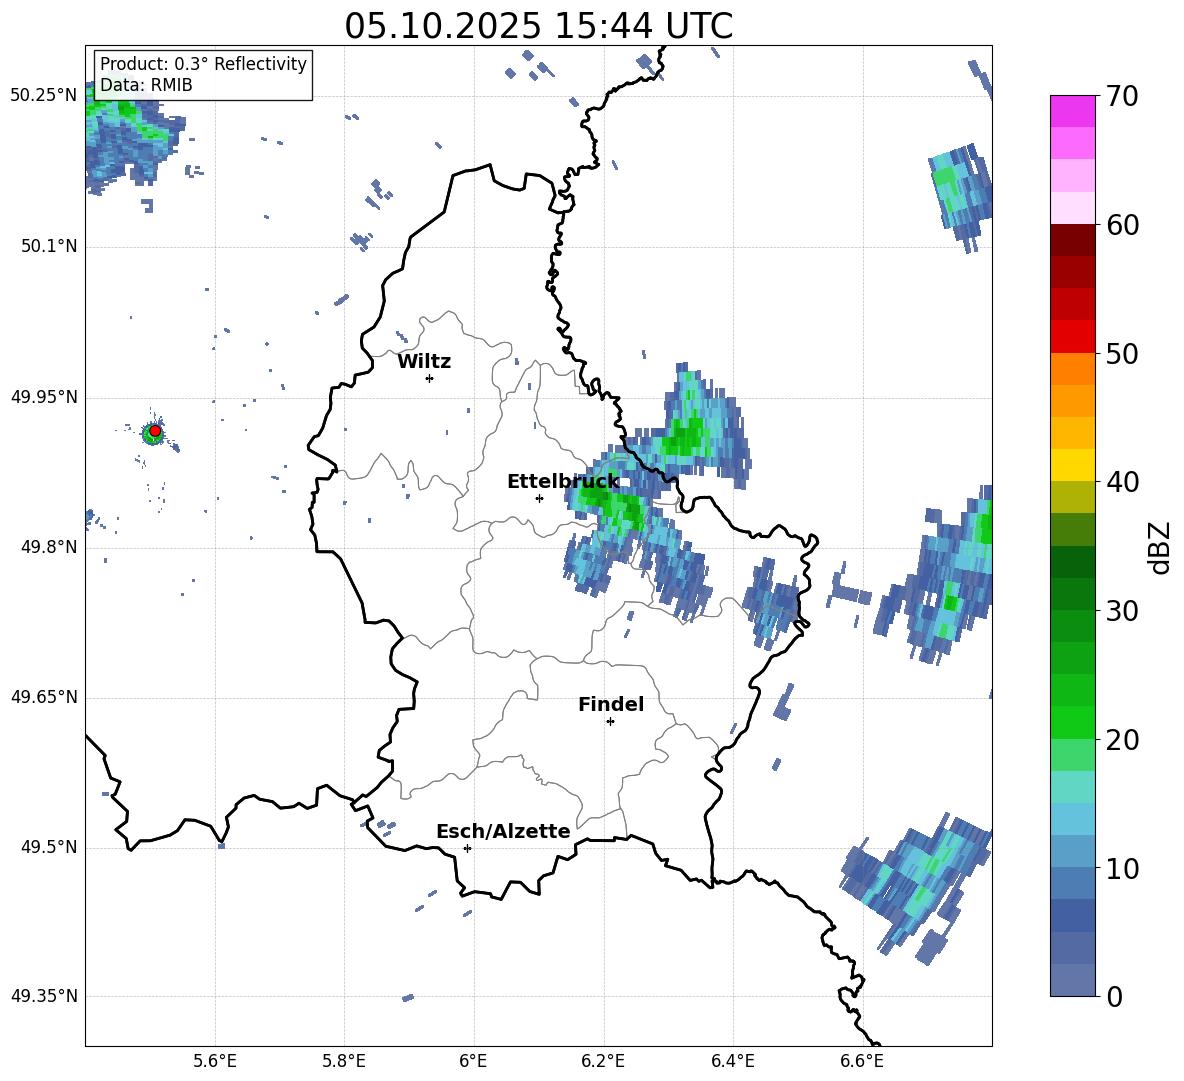The image size is (1184, 1081).
Task: Pick the bright green colorbar swatch at 20
Action: click(x=1072, y=722)
